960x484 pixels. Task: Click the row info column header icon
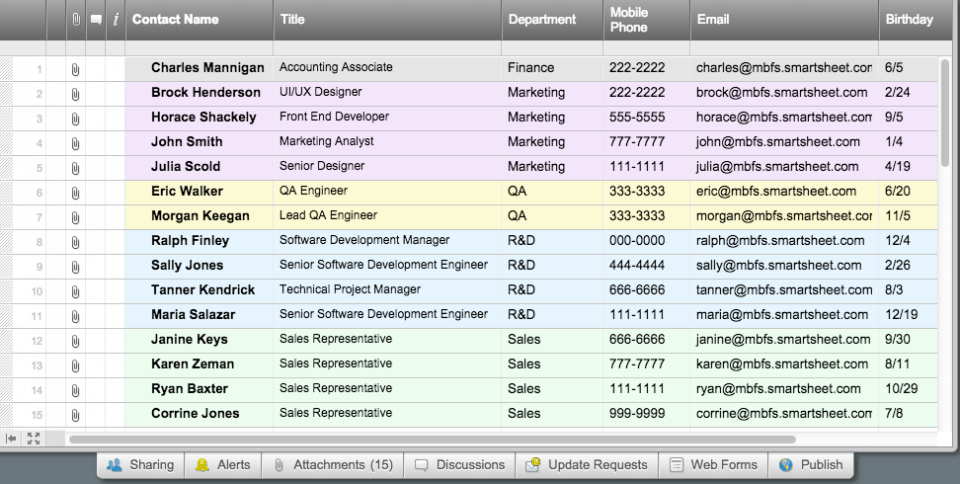(x=116, y=20)
